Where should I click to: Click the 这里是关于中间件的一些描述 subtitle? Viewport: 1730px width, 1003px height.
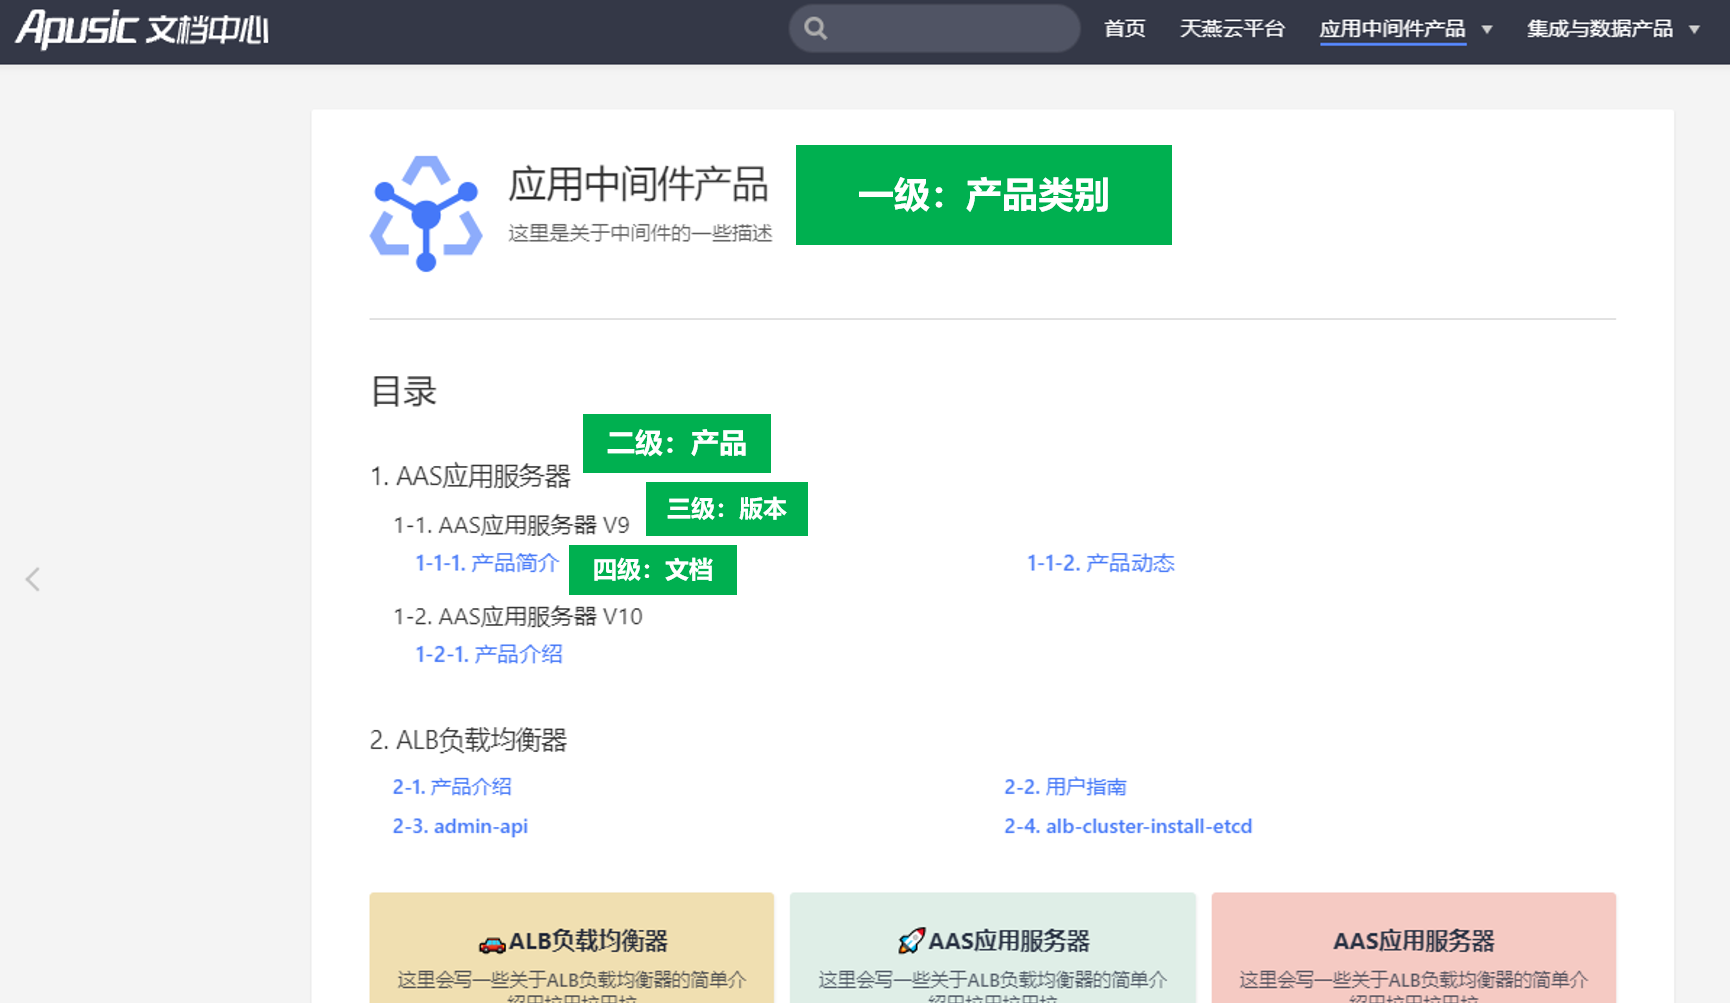[x=640, y=233]
